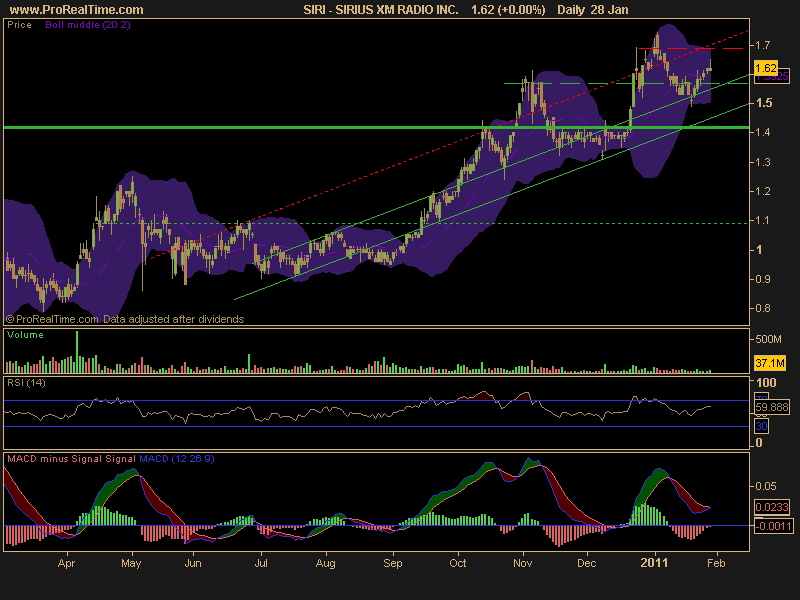Viewport: 800px width, 600px height.
Task: Click the yellow 1.62 current price tag
Action: coord(765,68)
